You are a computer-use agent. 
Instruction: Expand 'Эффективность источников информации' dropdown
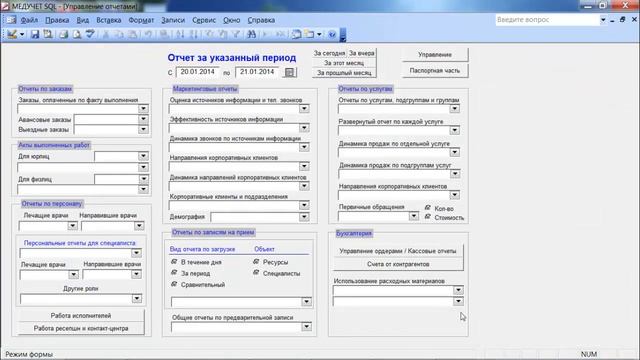(x=304, y=128)
